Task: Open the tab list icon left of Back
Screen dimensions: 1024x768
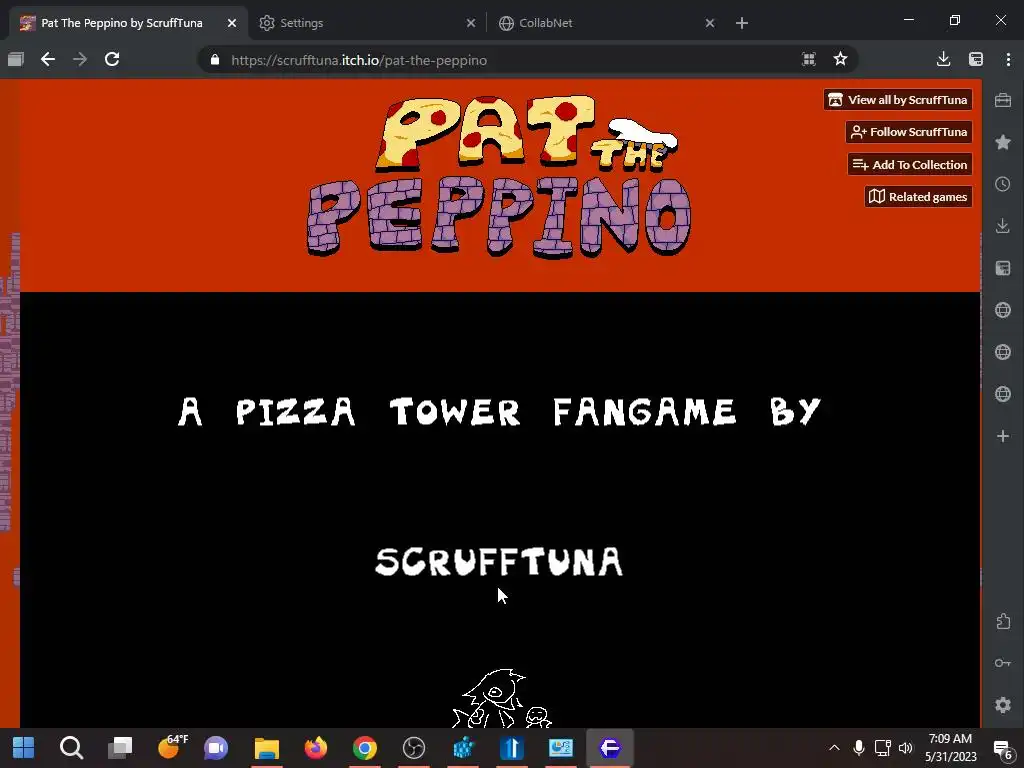Action: (x=16, y=59)
